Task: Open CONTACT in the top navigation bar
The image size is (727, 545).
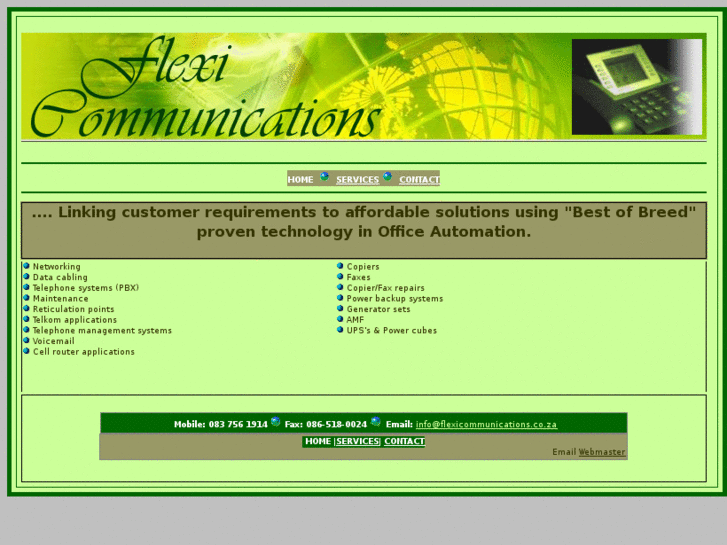Action: click(419, 180)
